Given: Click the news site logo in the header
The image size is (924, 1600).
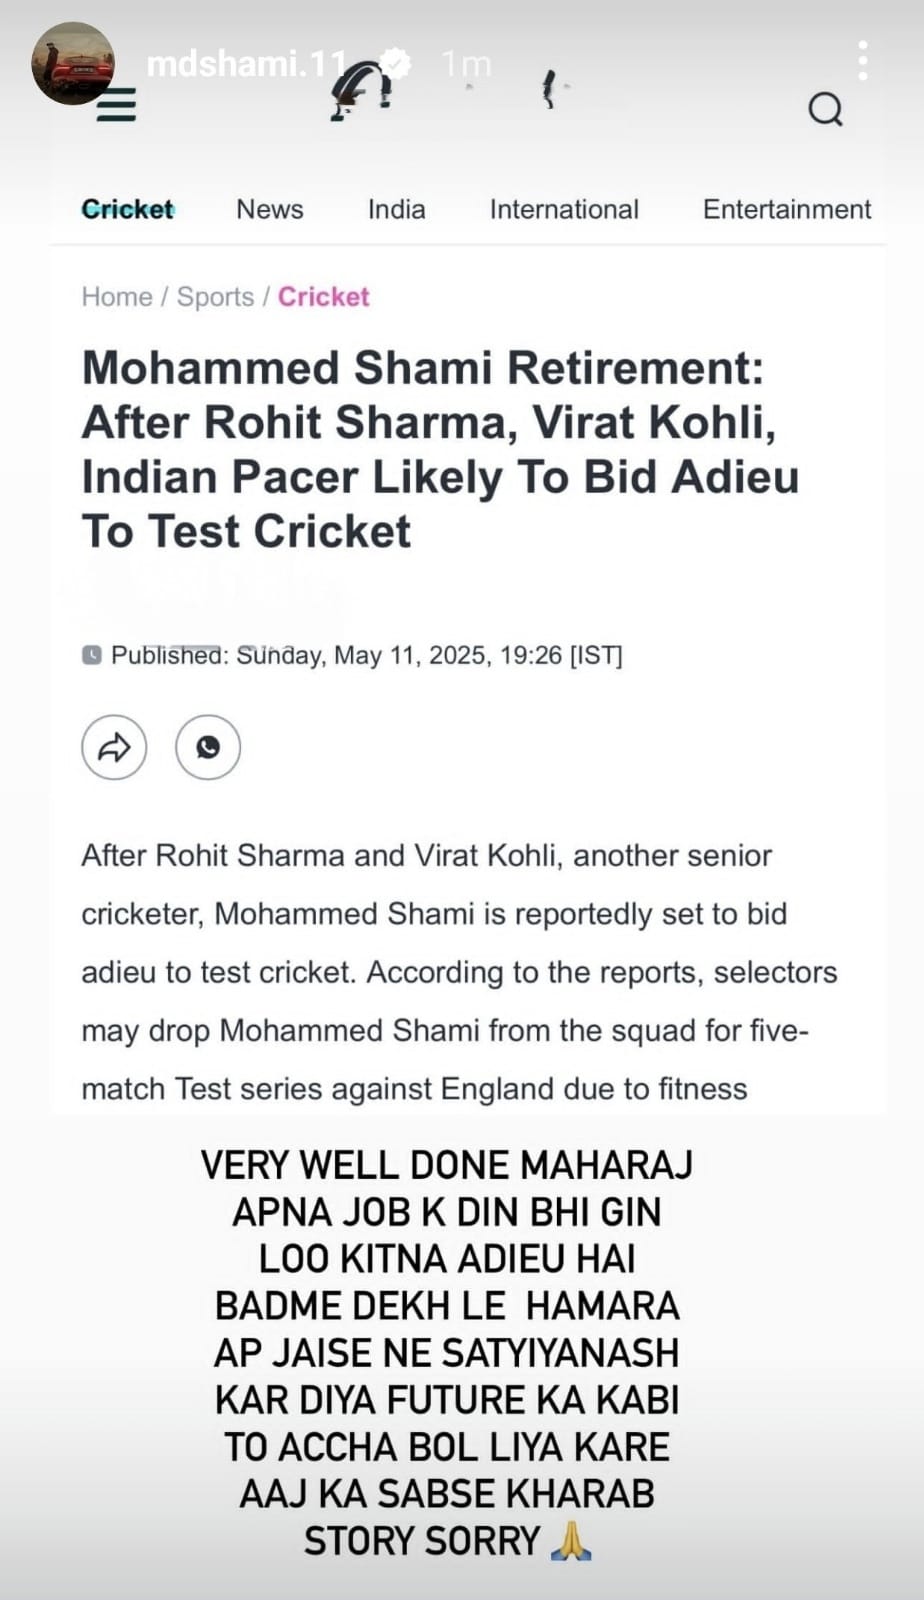Looking at the screenshot, I should (x=361, y=92).
